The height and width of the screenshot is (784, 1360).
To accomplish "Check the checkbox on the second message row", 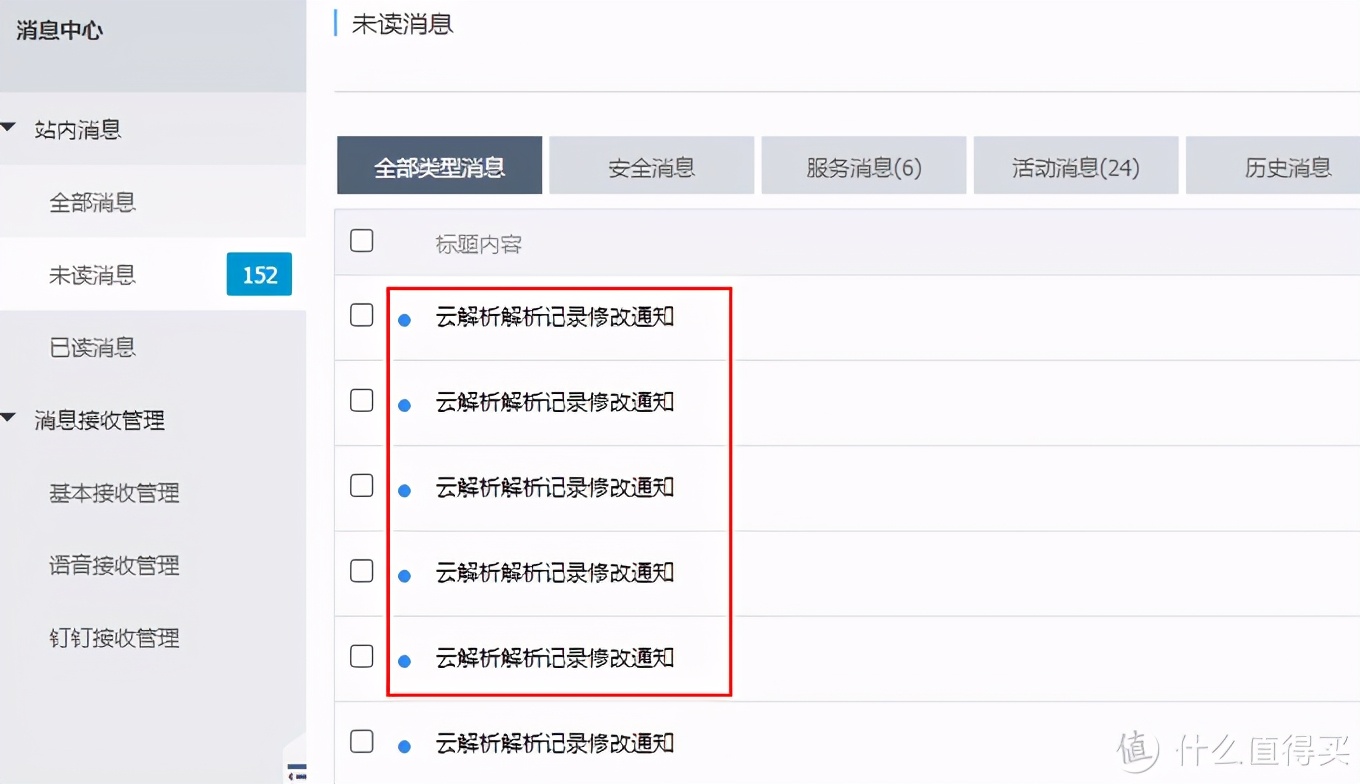I will (361, 399).
